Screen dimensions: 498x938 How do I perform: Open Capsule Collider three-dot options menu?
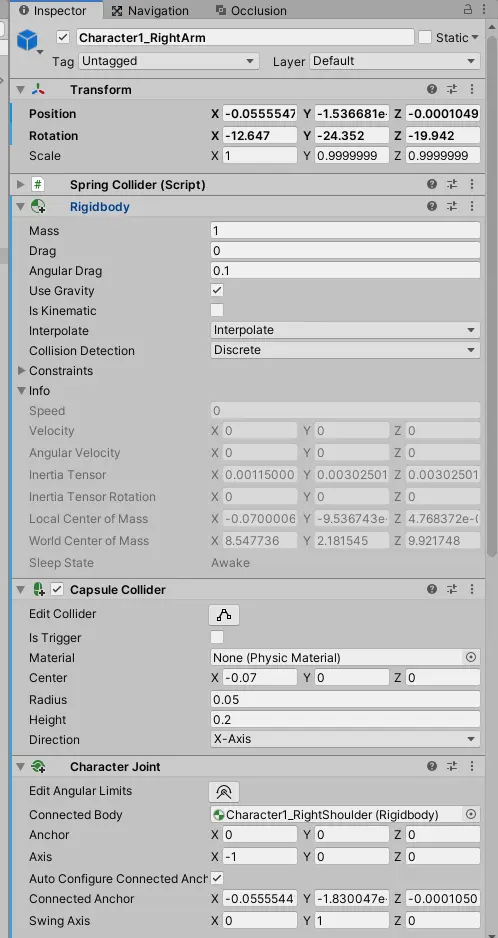point(472,589)
